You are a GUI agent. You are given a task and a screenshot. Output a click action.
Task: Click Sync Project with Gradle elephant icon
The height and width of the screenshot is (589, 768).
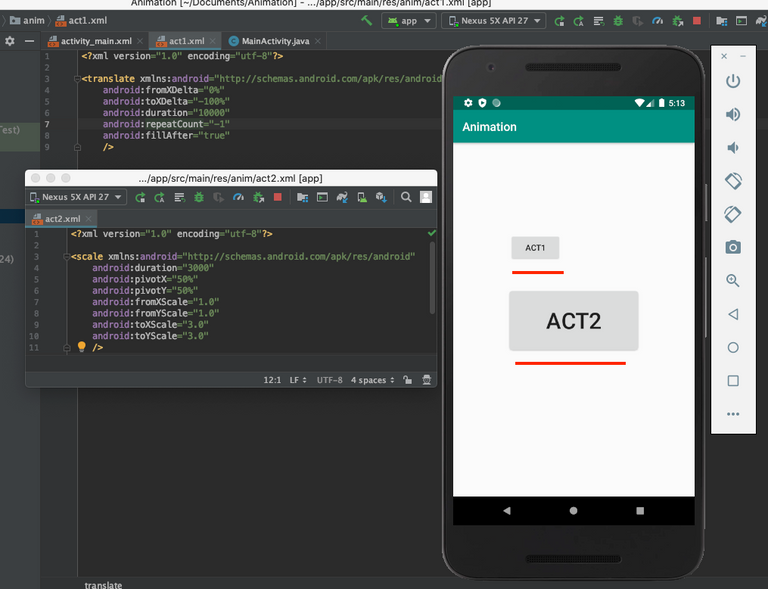tap(342, 197)
